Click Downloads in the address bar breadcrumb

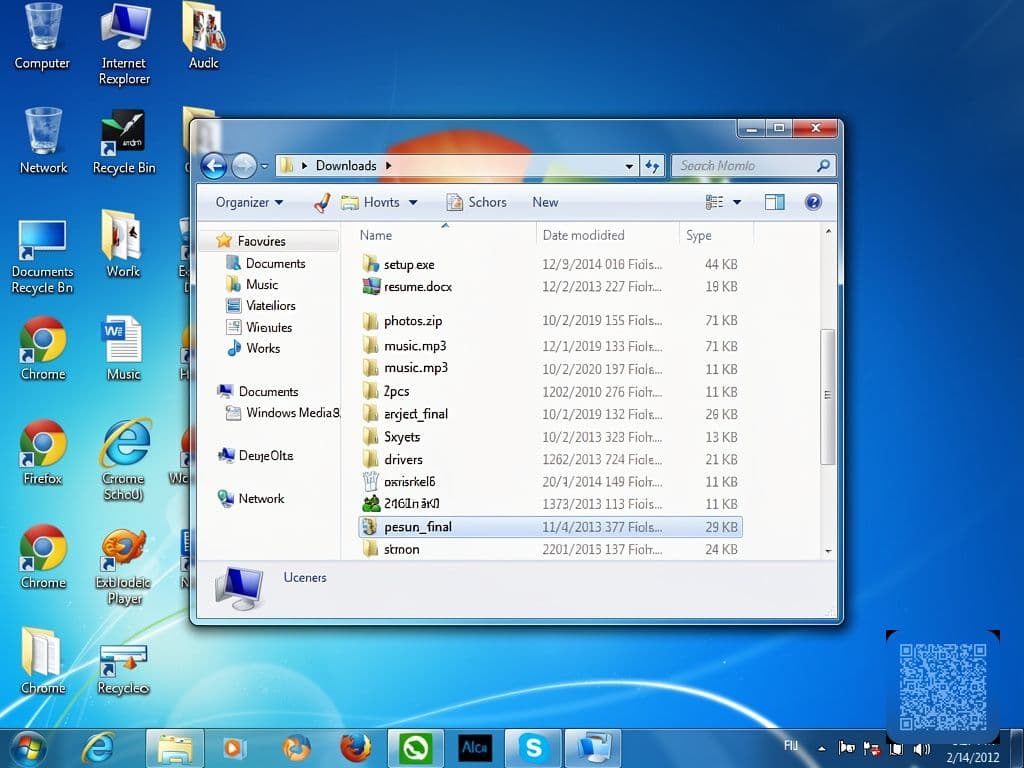[346, 166]
